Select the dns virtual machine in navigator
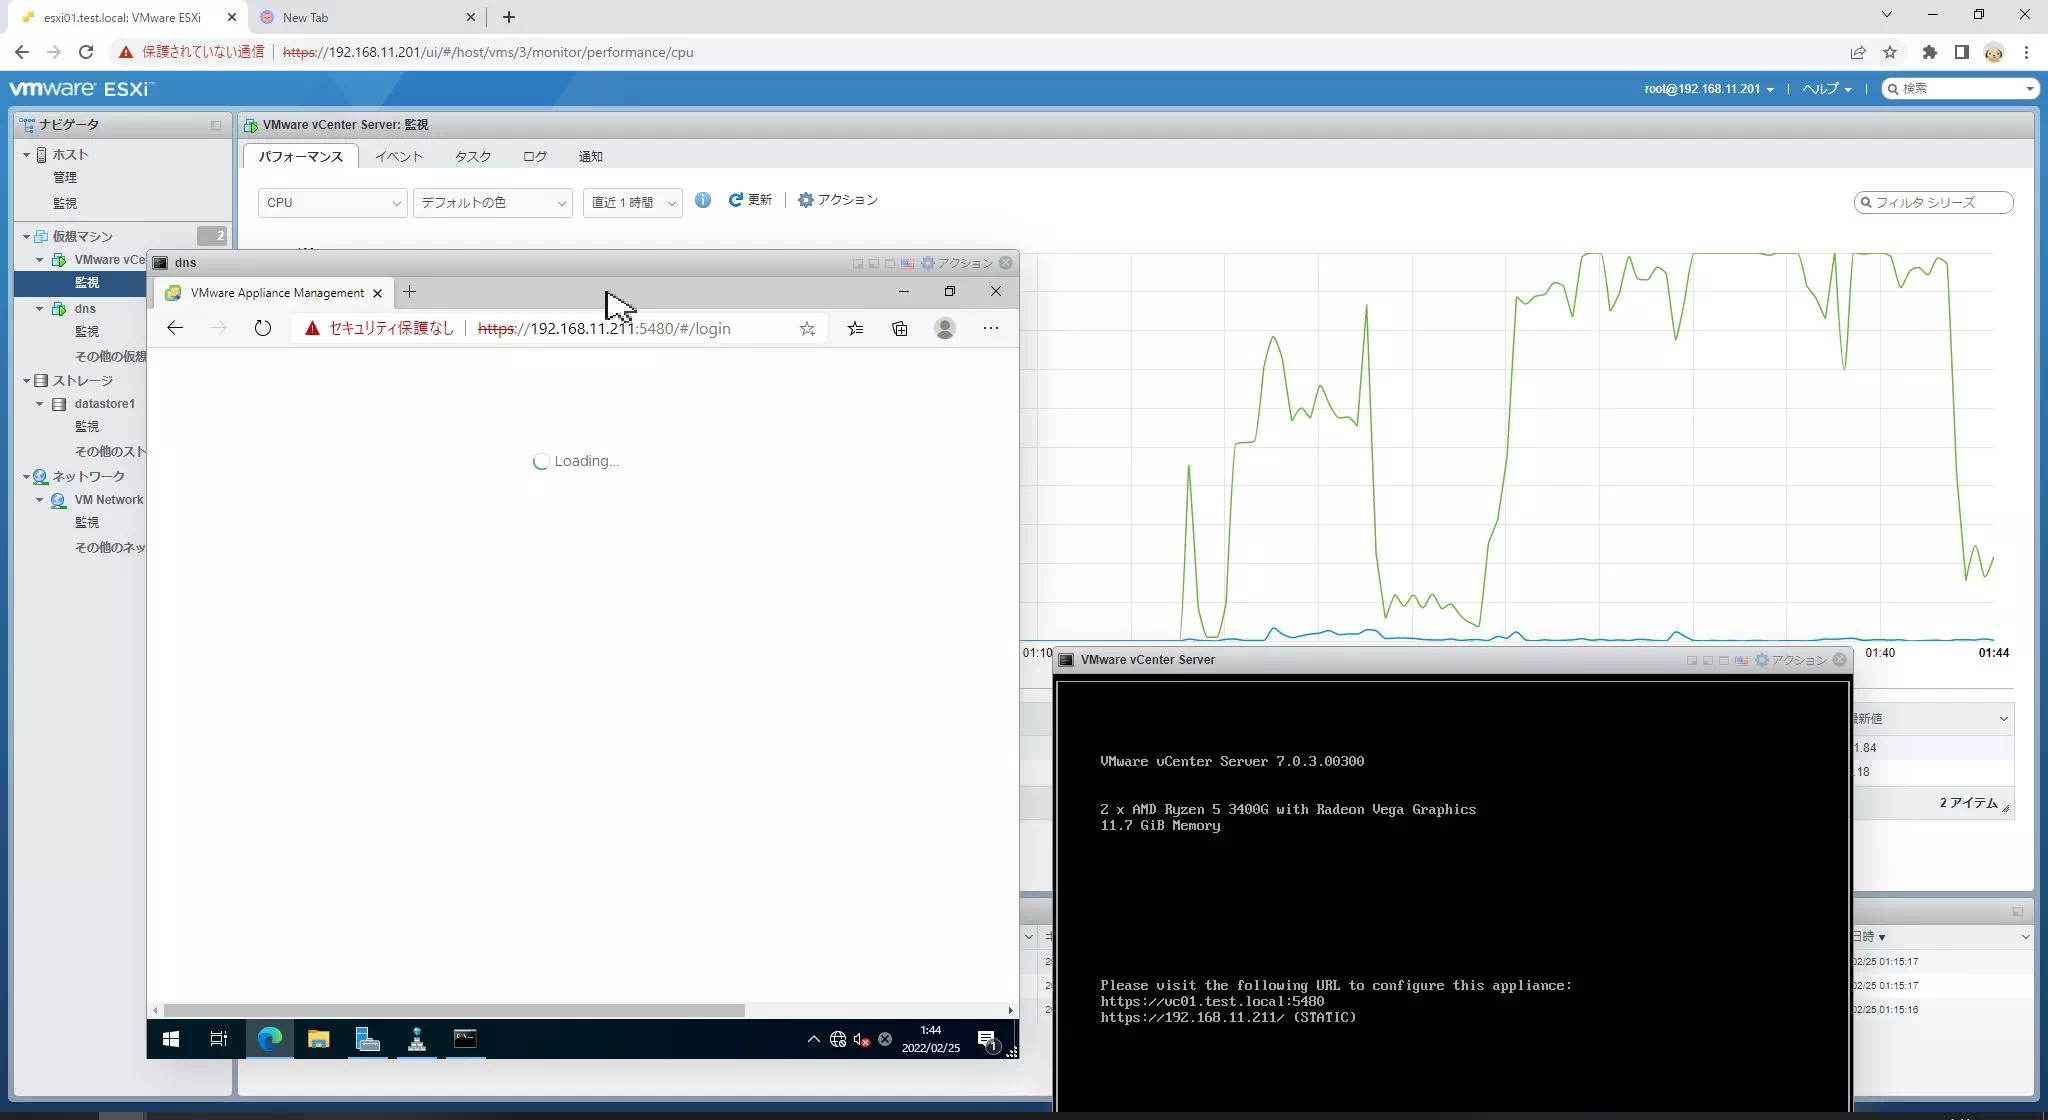 85,309
